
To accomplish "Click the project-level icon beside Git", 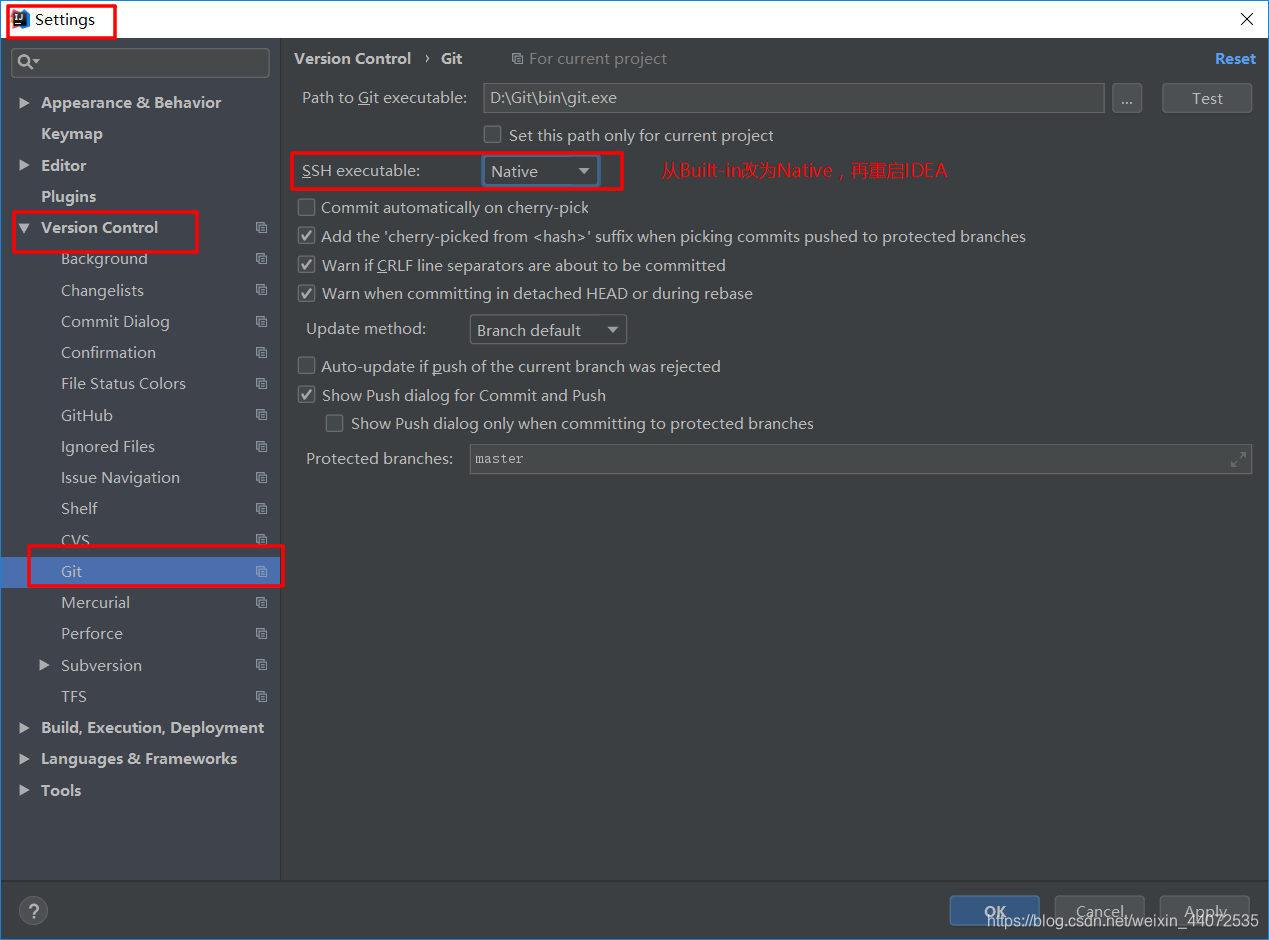I will [x=261, y=572].
